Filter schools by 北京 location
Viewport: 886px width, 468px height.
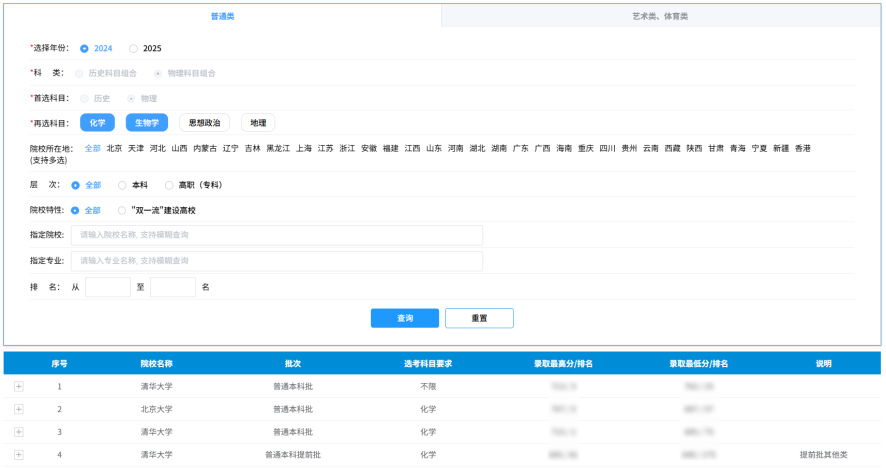tap(114, 148)
